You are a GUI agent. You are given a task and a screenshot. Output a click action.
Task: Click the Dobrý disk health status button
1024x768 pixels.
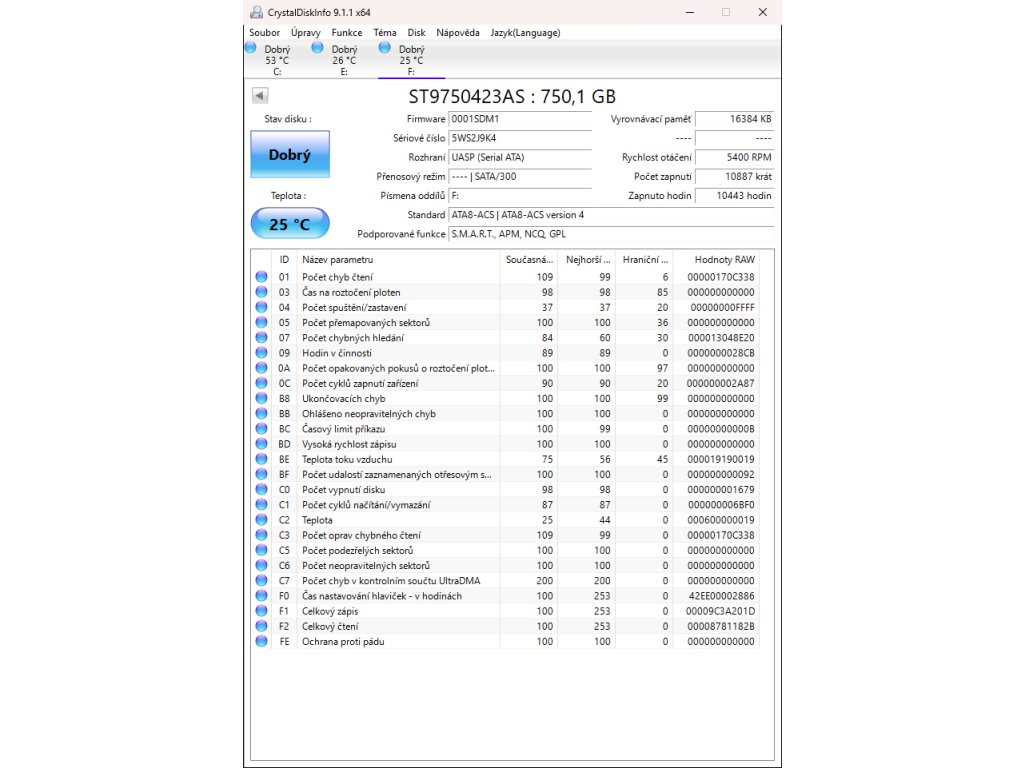[289, 155]
